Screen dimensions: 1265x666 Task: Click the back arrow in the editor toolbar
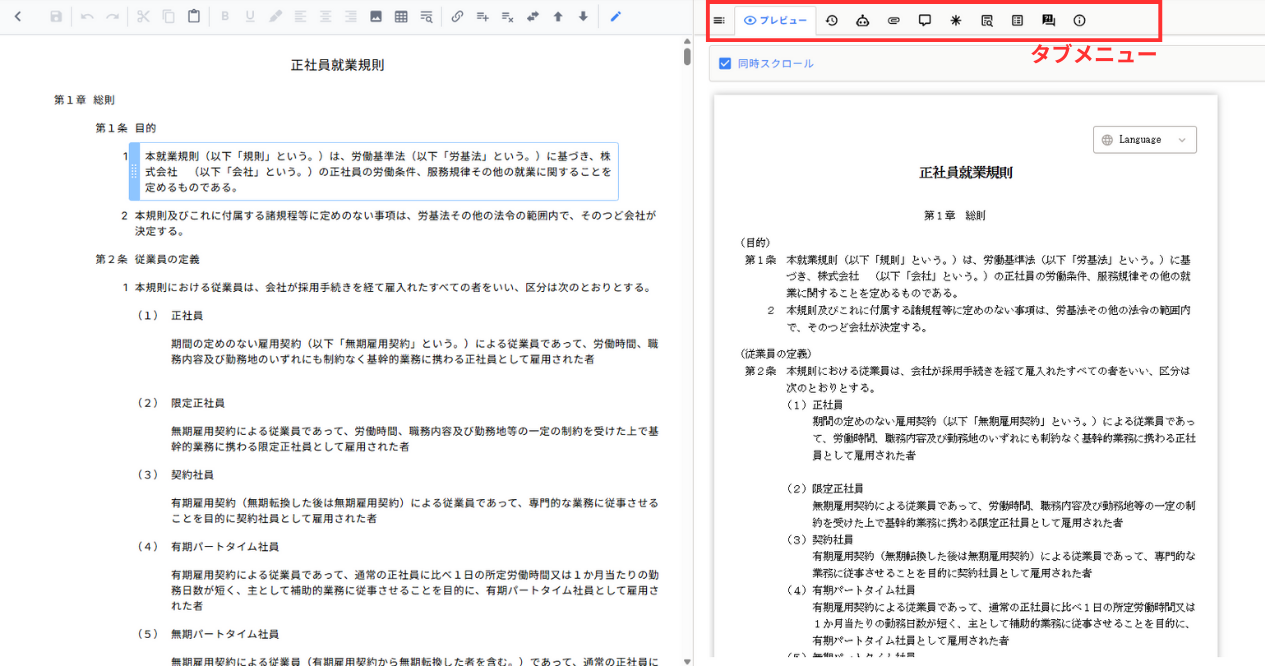[x=18, y=17]
